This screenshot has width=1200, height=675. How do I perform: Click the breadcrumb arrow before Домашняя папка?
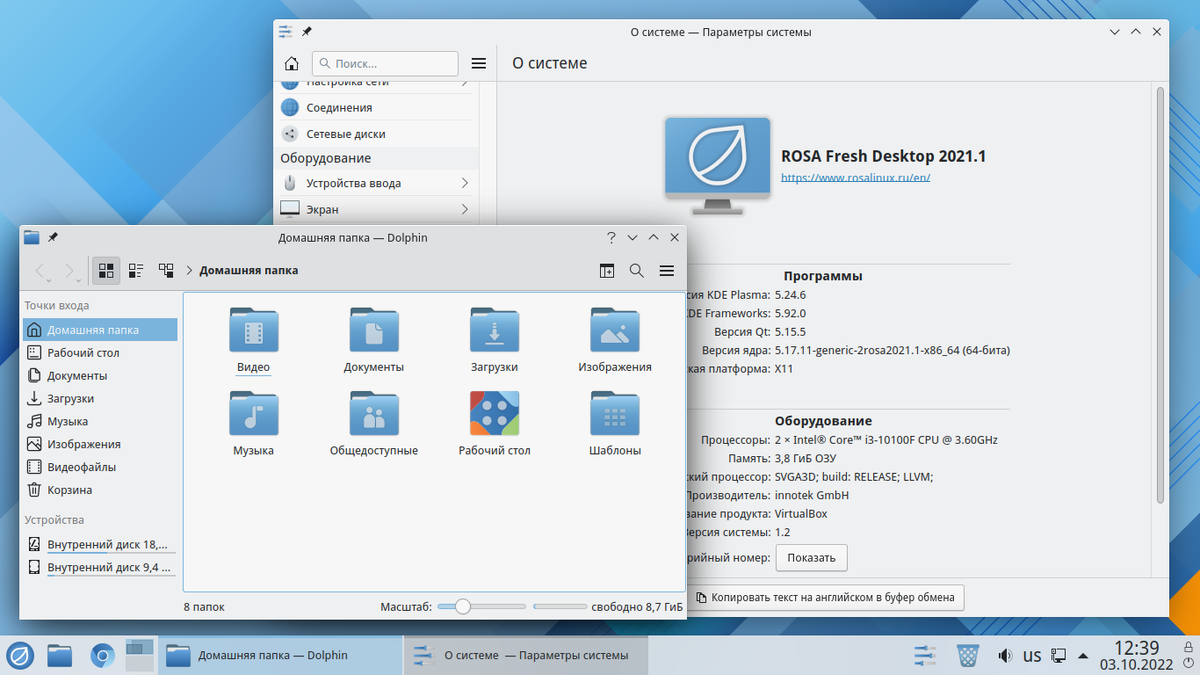tap(189, 270)
